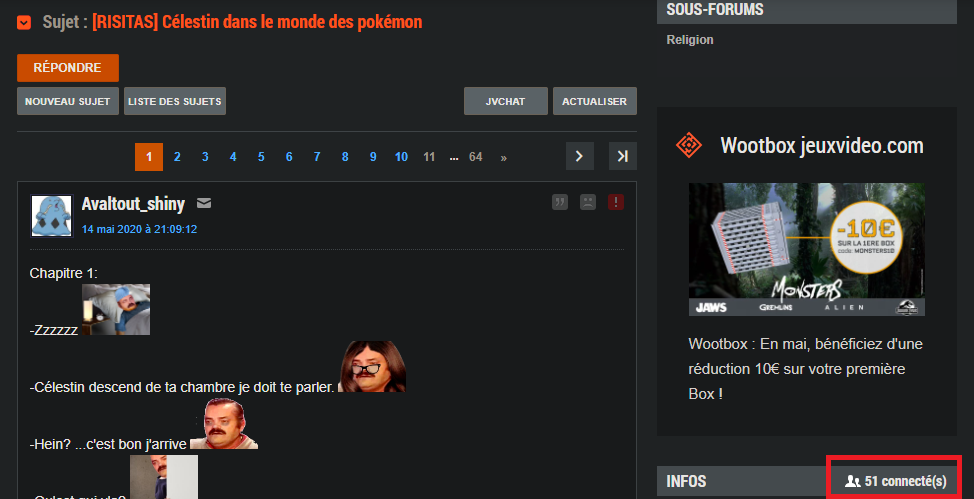Click the Wootbox En mai promo text

[x=806, y=369]
